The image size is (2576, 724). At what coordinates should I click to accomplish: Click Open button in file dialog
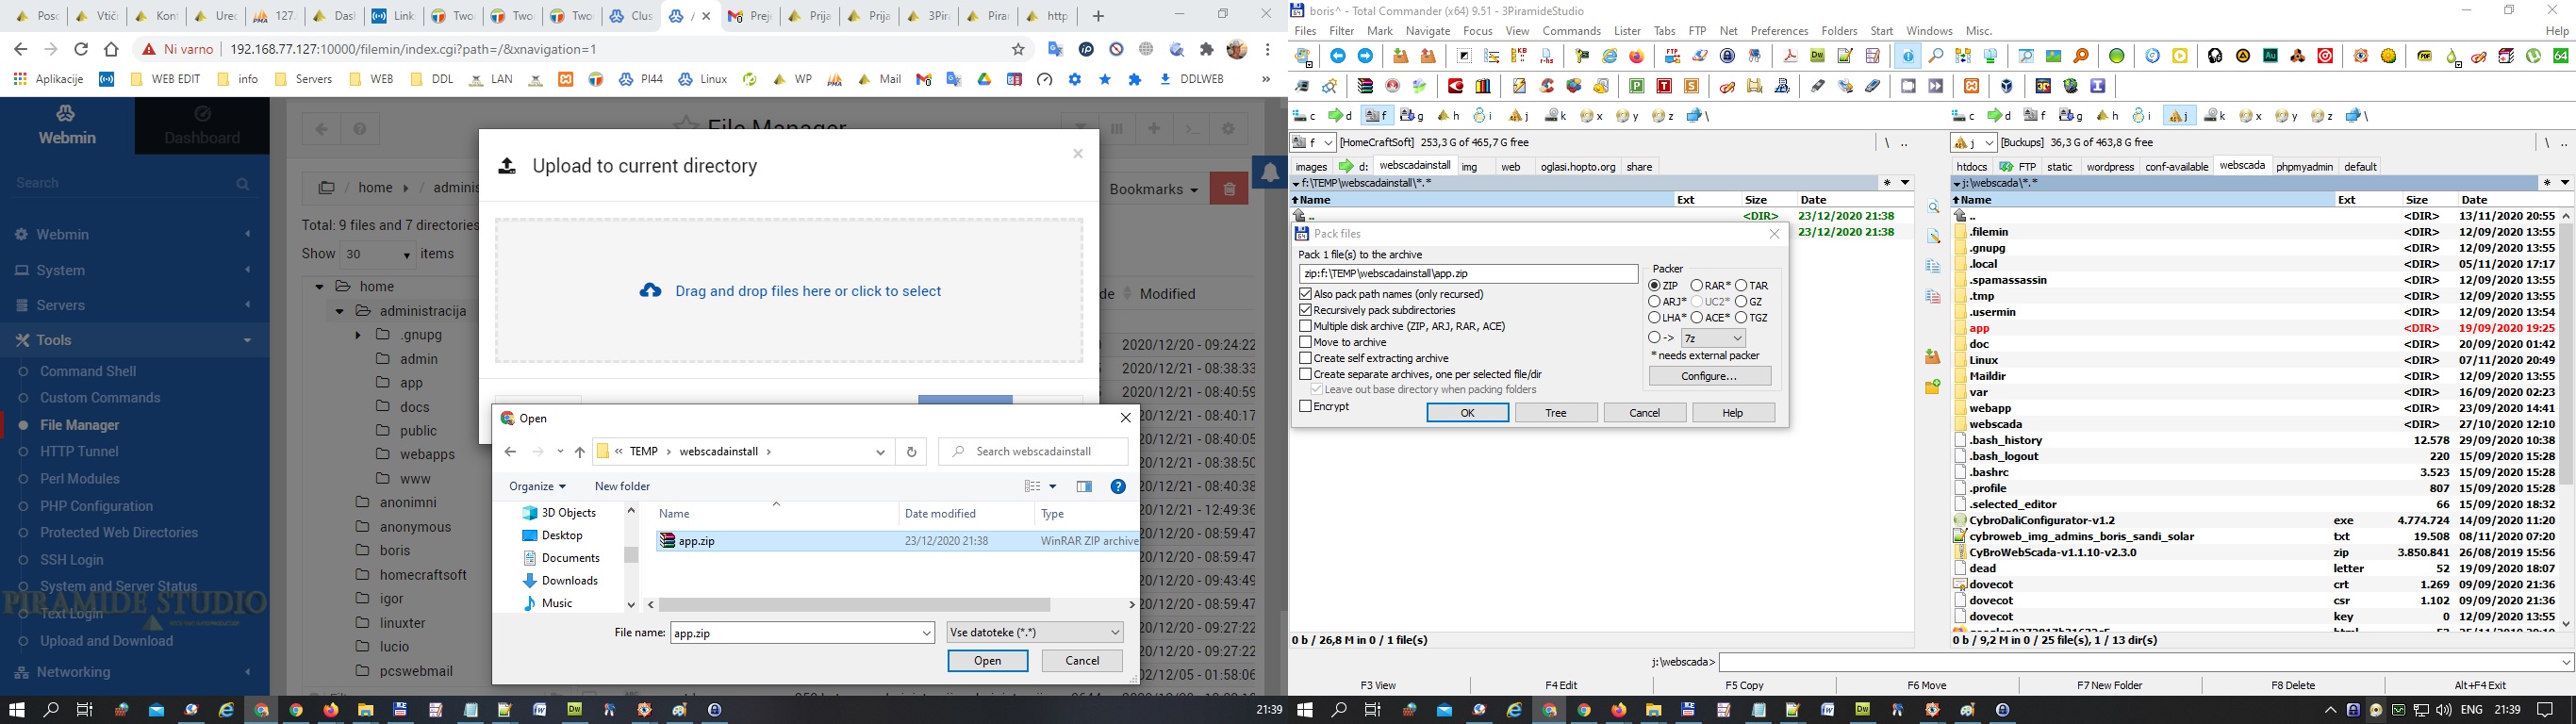[987, 661]
